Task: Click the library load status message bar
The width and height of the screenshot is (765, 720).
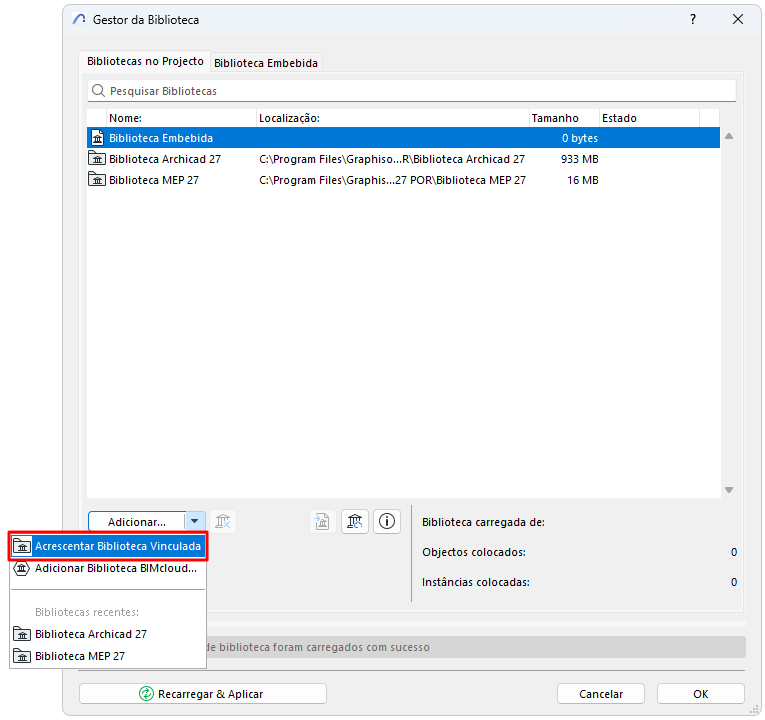Action: point(476,647)
